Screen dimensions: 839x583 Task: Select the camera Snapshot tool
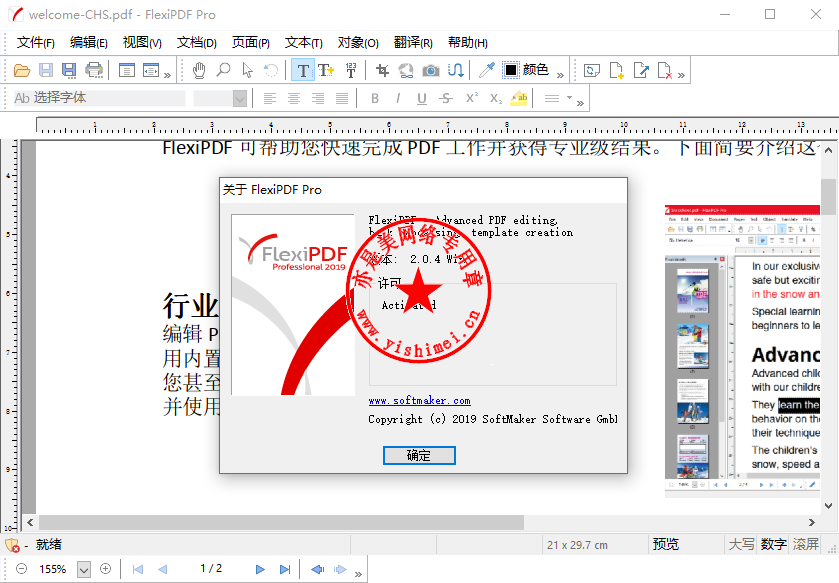431,70
